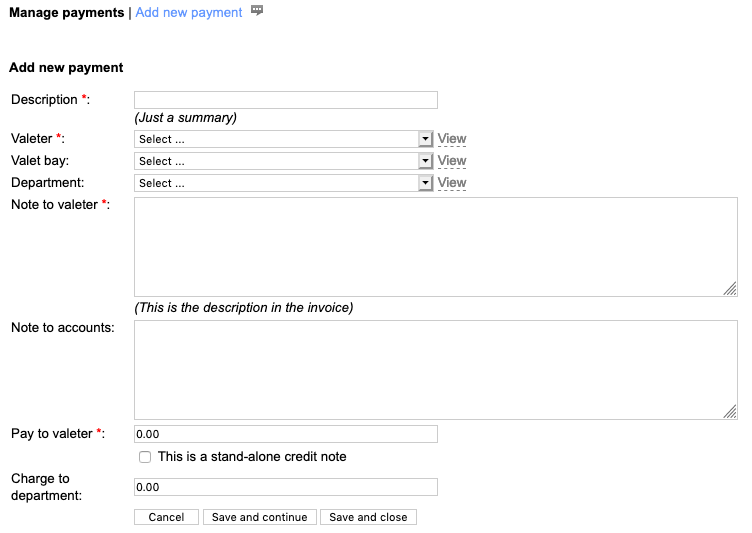Click the Manage payments heading tab
This screenshot has height=533, width=752.
point(67,12)
